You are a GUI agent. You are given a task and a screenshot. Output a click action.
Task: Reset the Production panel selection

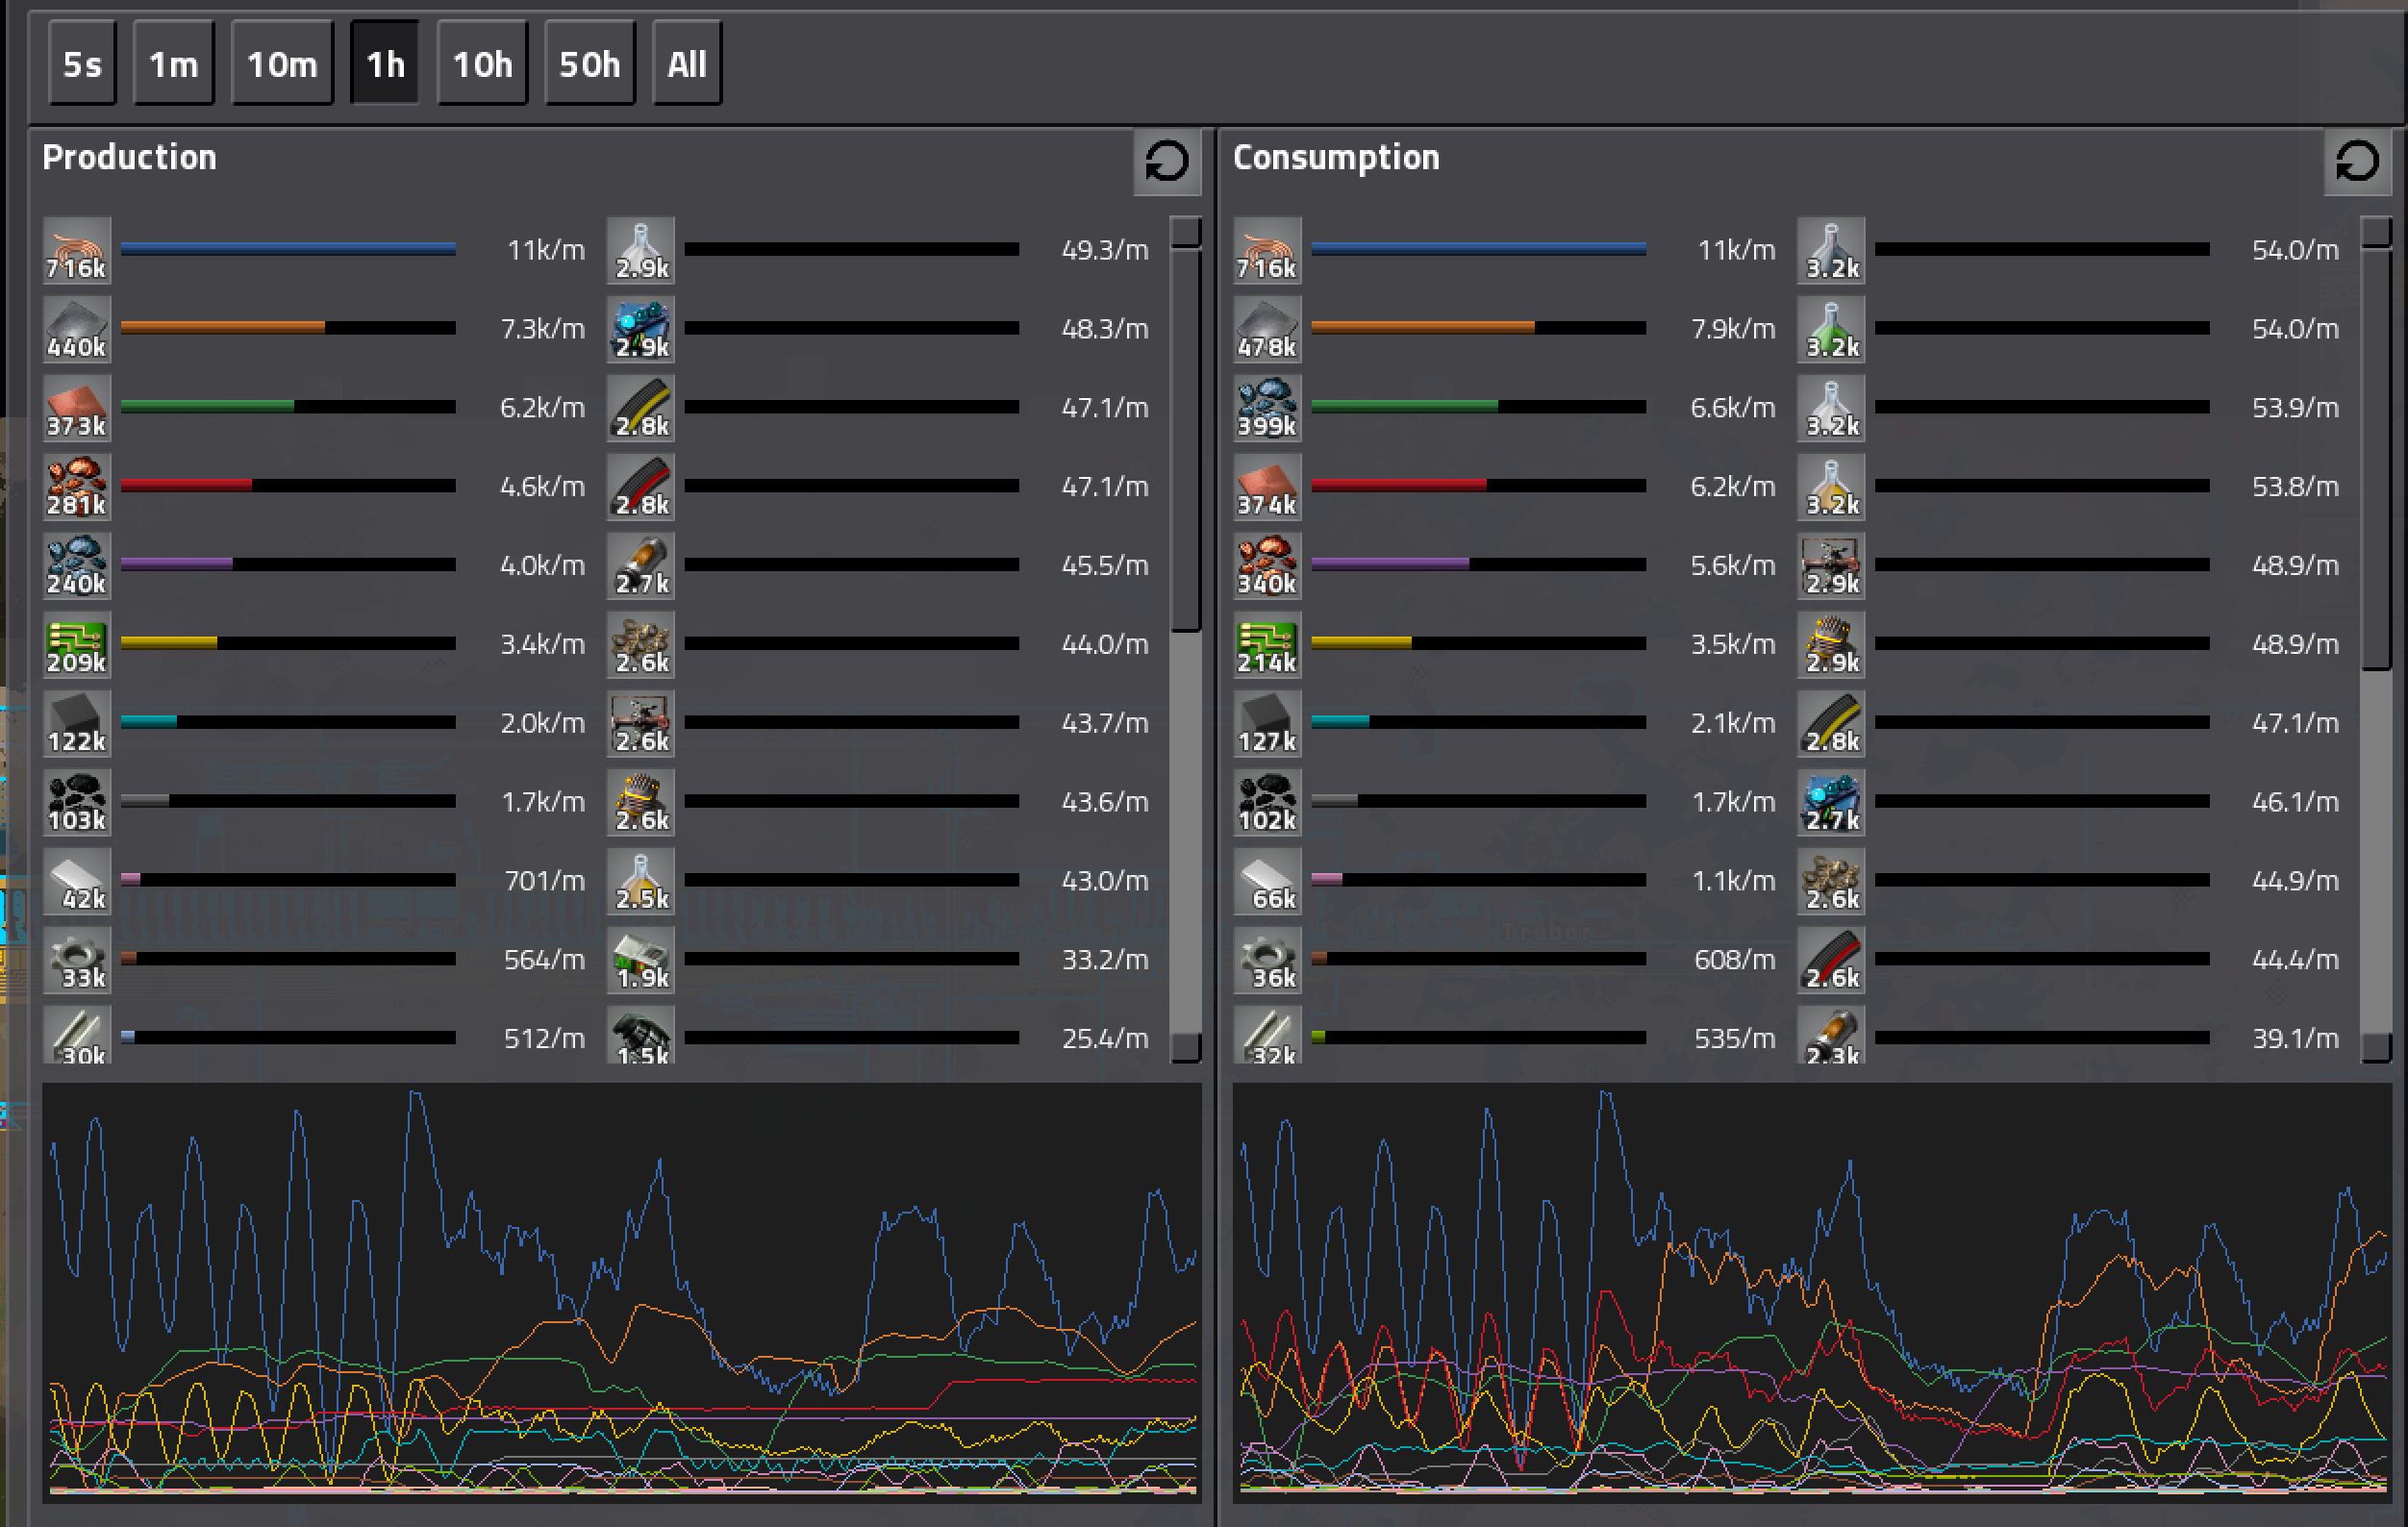pos(1167,161)
